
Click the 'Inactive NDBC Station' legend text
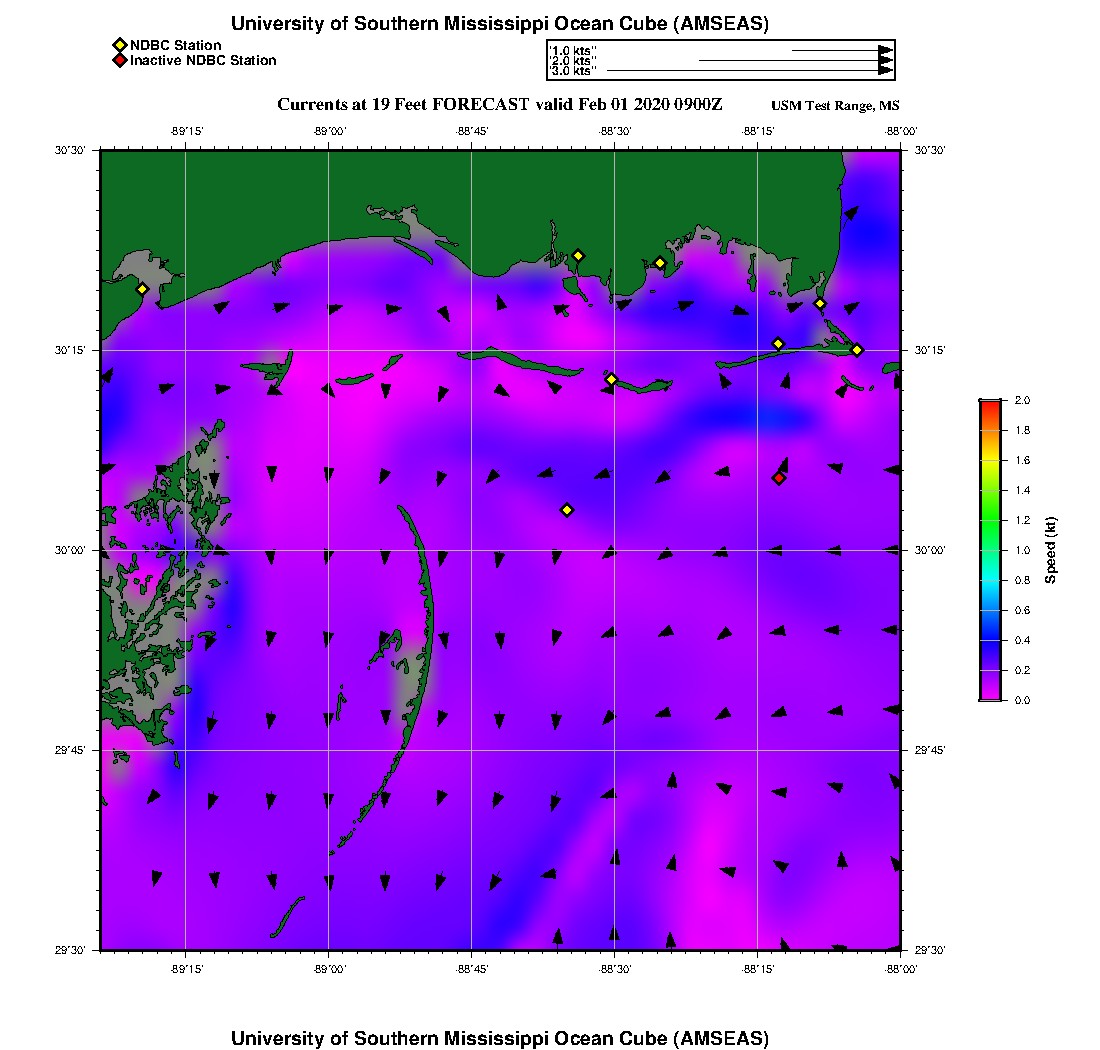click(x=203, y=61)
